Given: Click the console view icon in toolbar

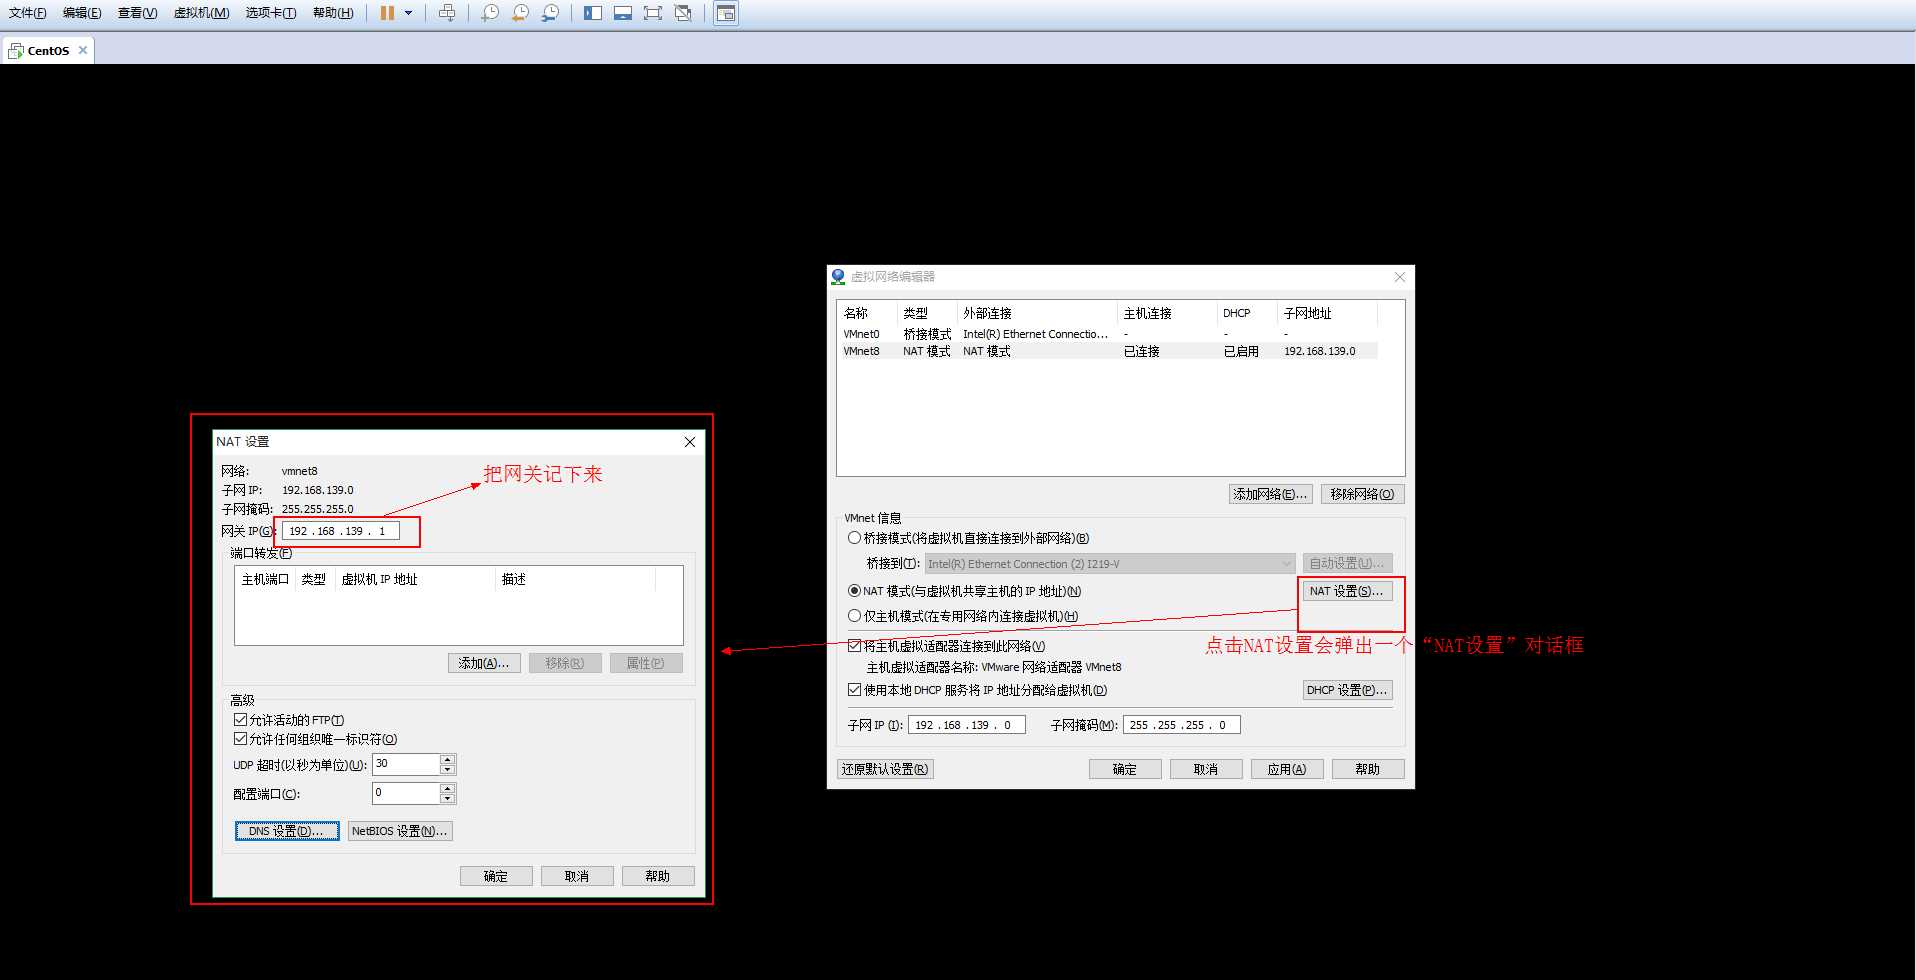Looking at the screenshot, I should click(x=726, y=13).
